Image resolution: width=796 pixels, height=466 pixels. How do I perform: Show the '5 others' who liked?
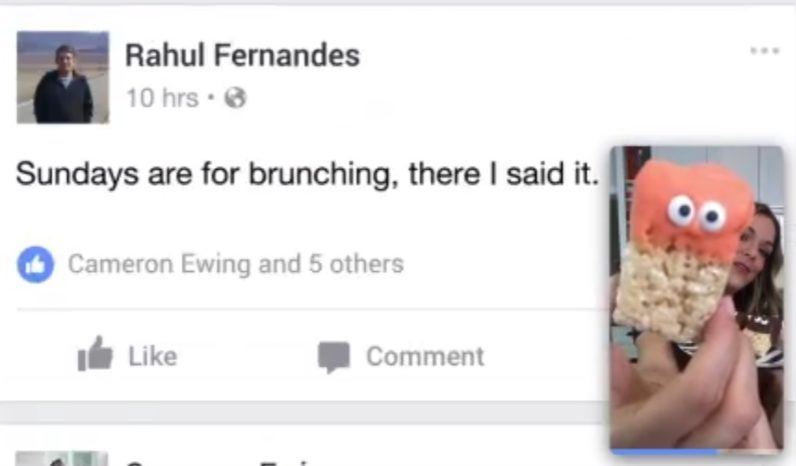tap(356, 264)
